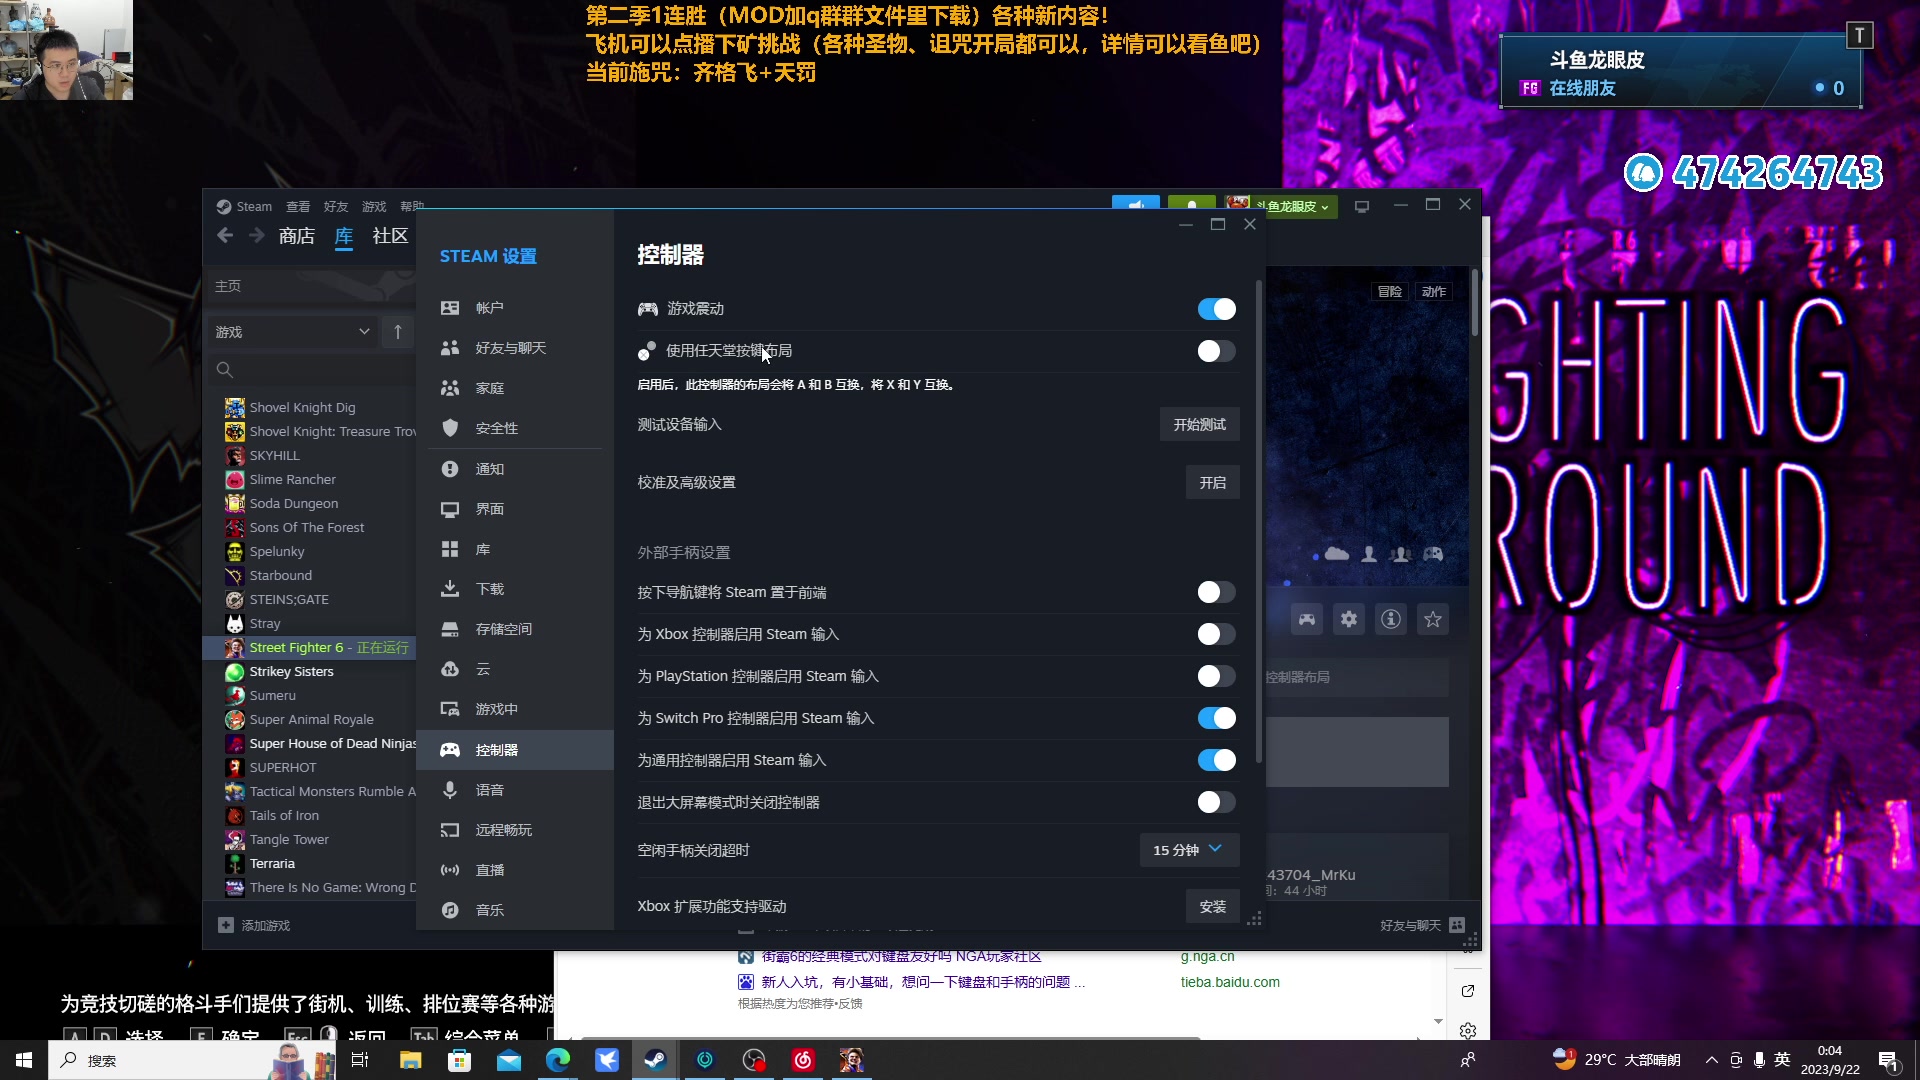Viewport: 1920px width, 1080px height.
Task: Open 云 cloud settings section
Action: [x=514, y=669]
